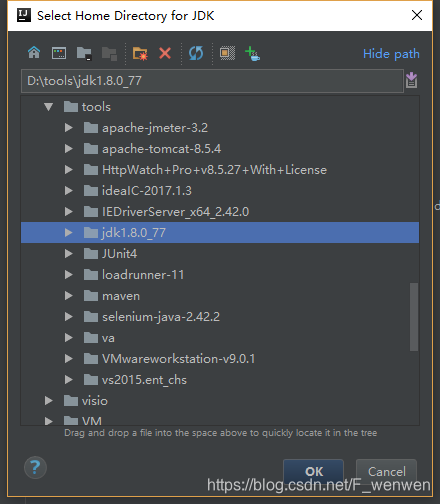Open recent paths history icon
This screenshot has height=504, width=440.
click(411, 80)
